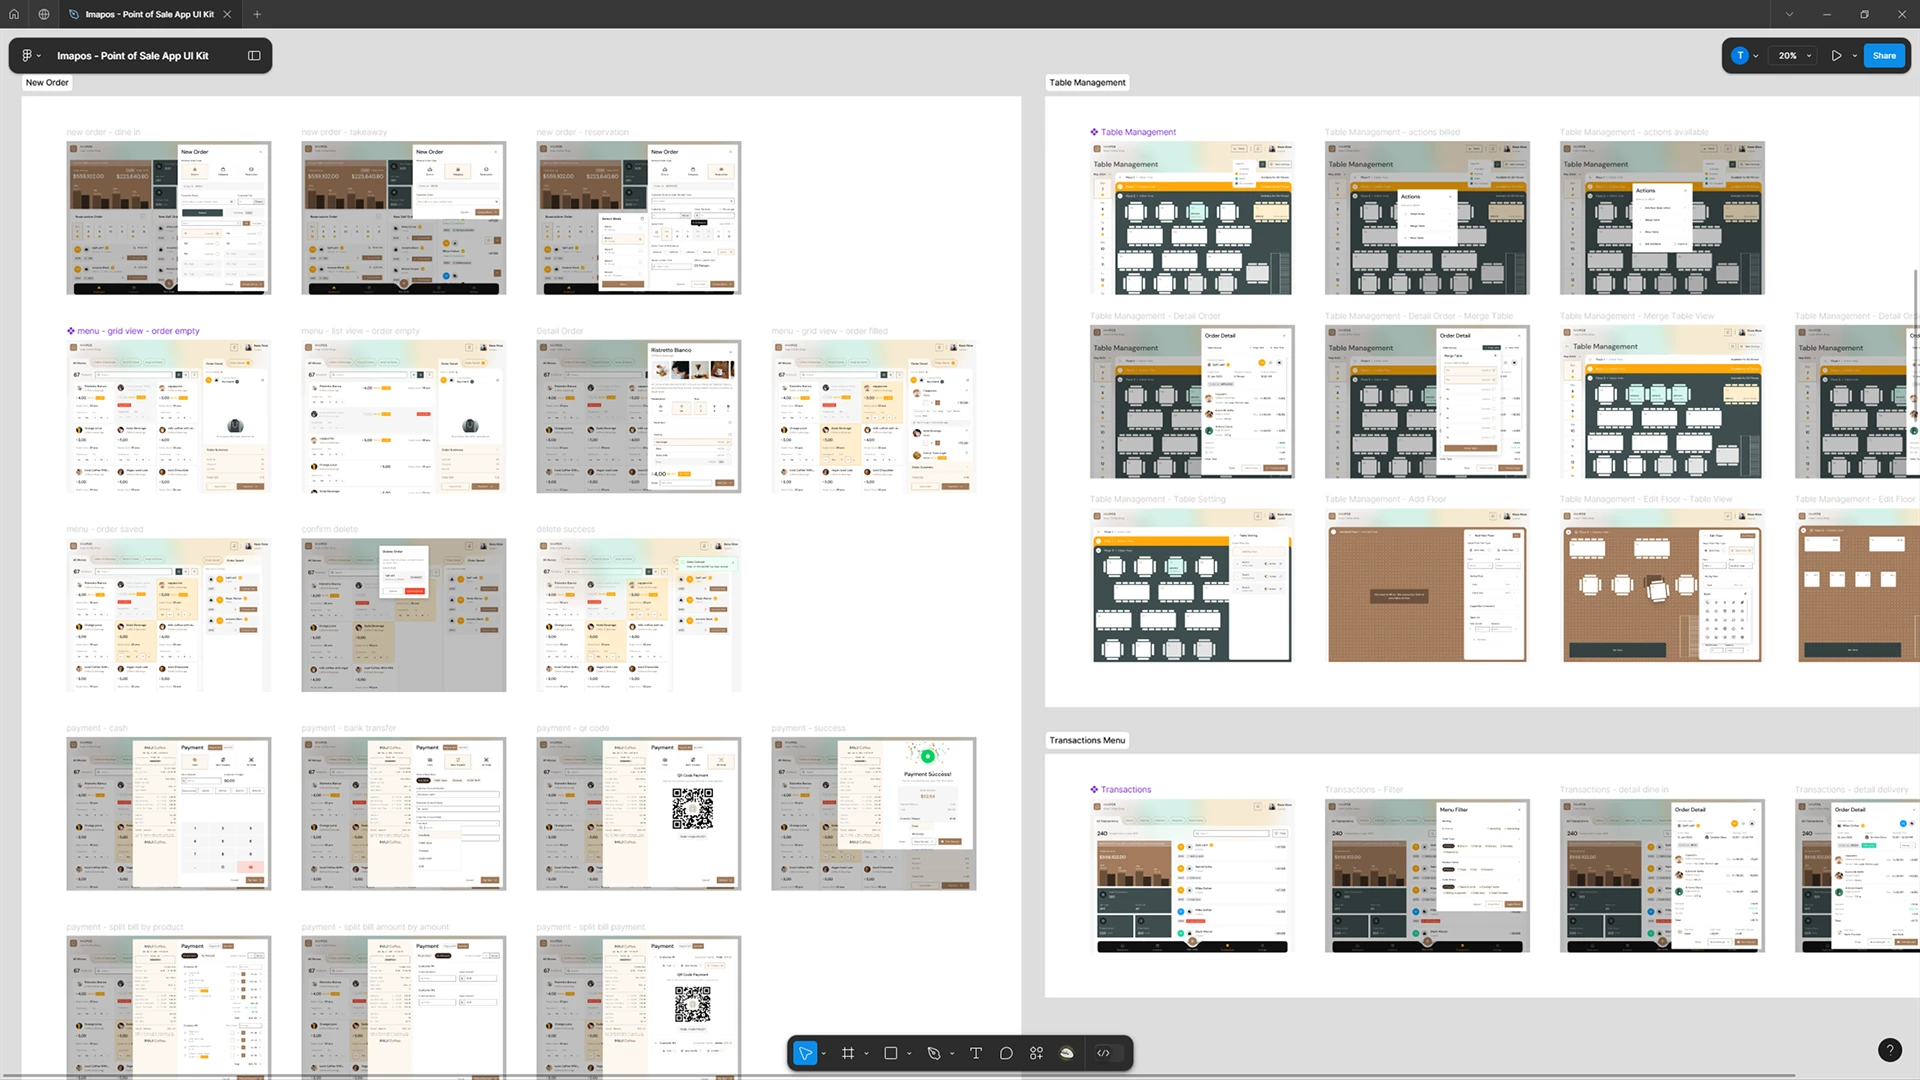This screenshot has height=1080, width=1920.
Task: Expand the Move tool options chevron
Action: (x=824, y=1052)
